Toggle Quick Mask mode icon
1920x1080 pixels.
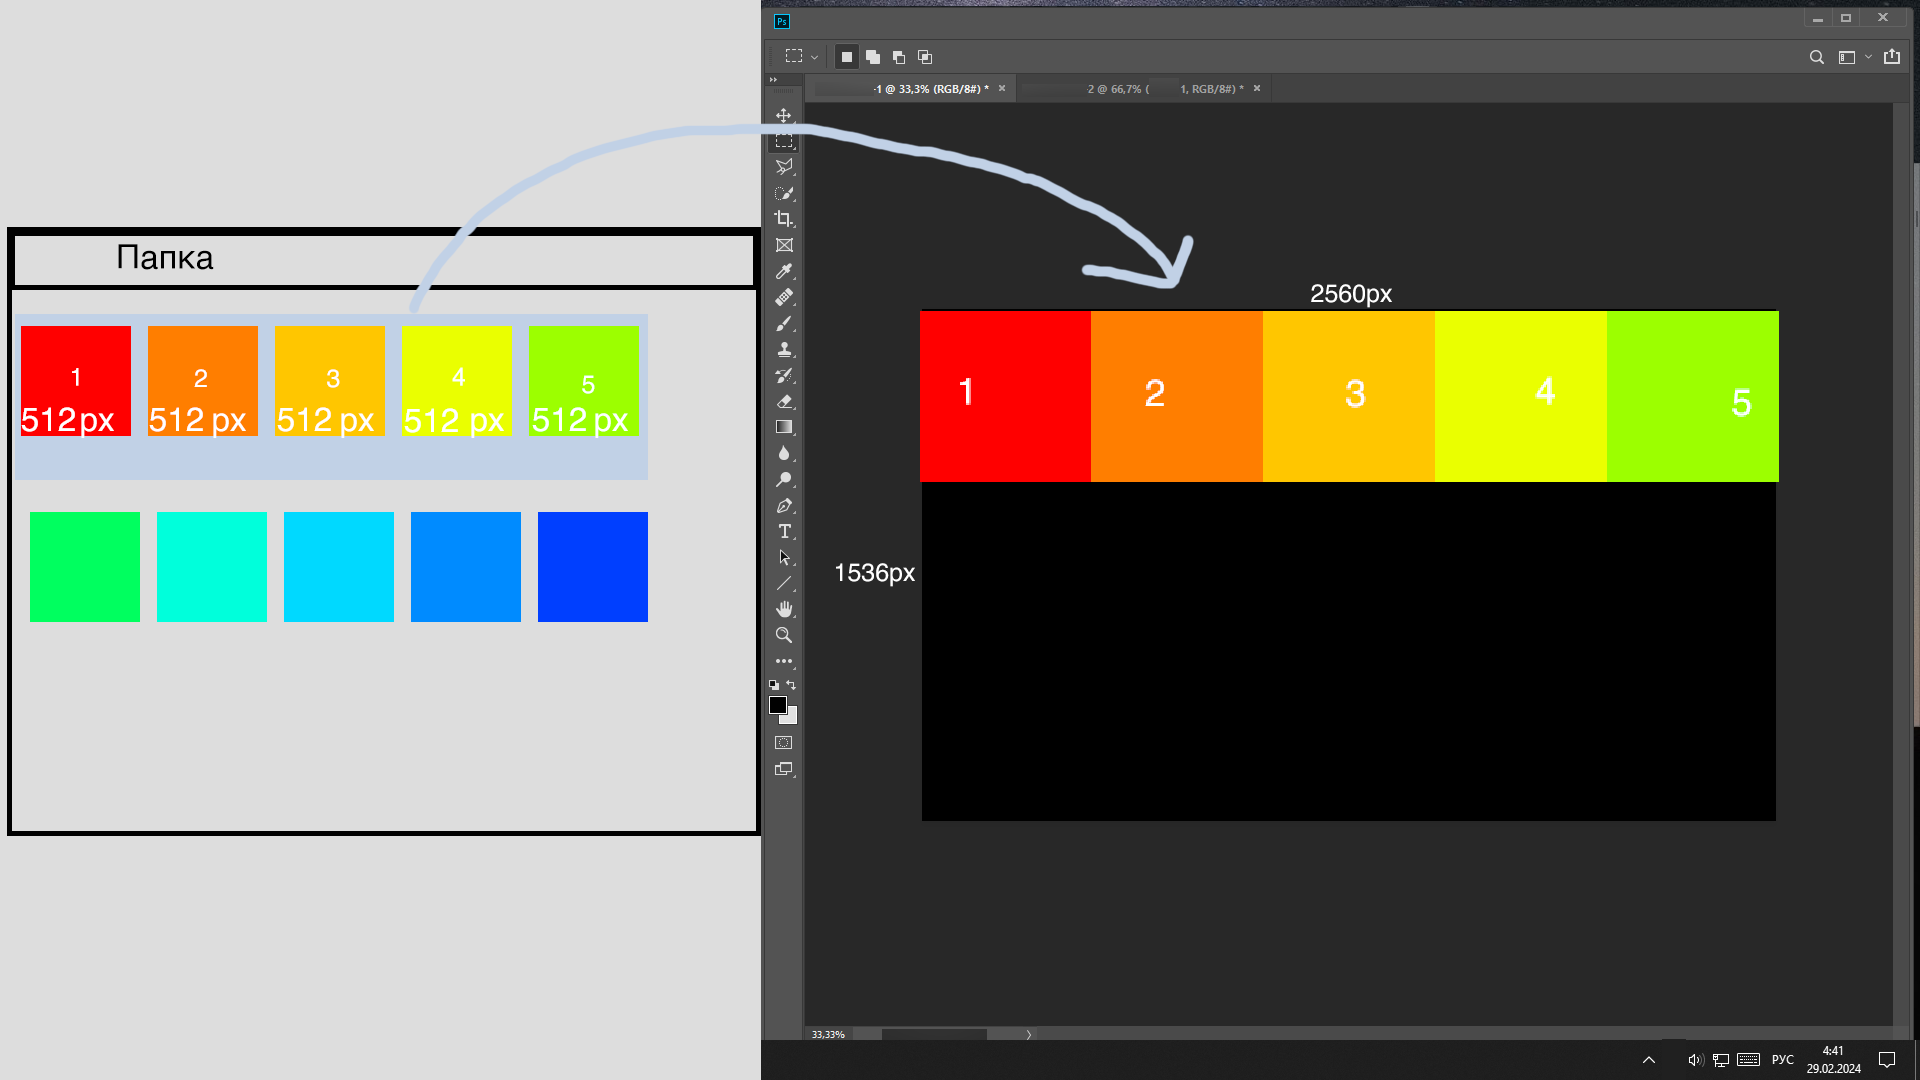tap(784, 743)
